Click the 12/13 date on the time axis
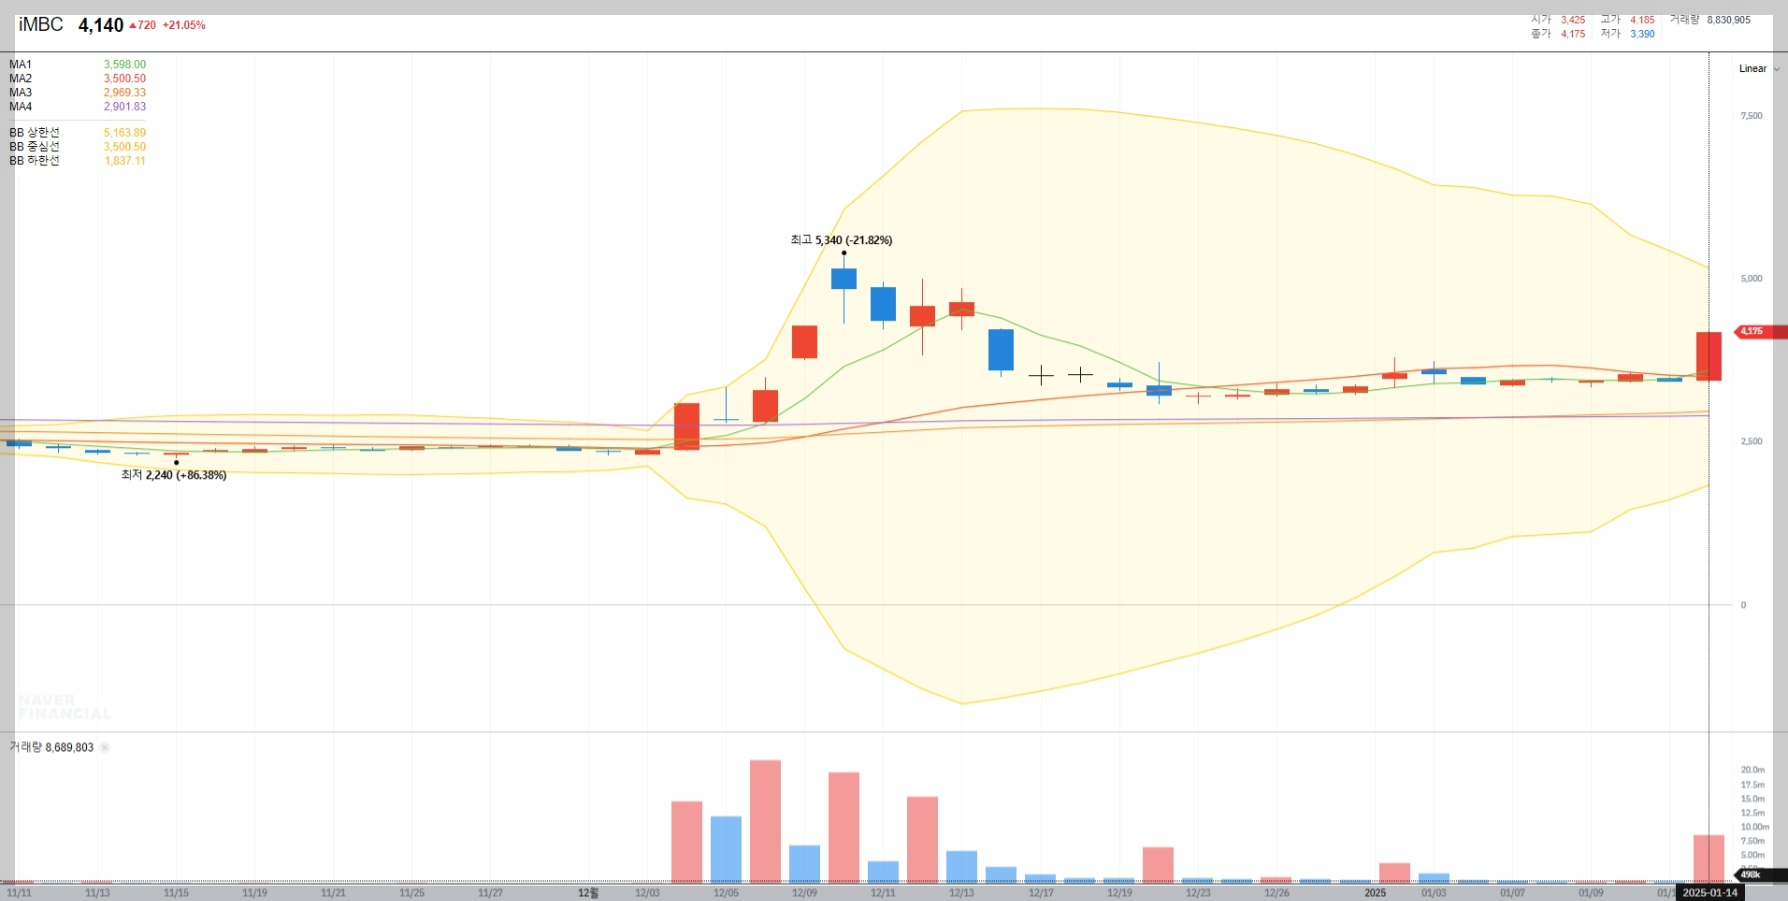1788x901 pixels. [x=961, y=893]
